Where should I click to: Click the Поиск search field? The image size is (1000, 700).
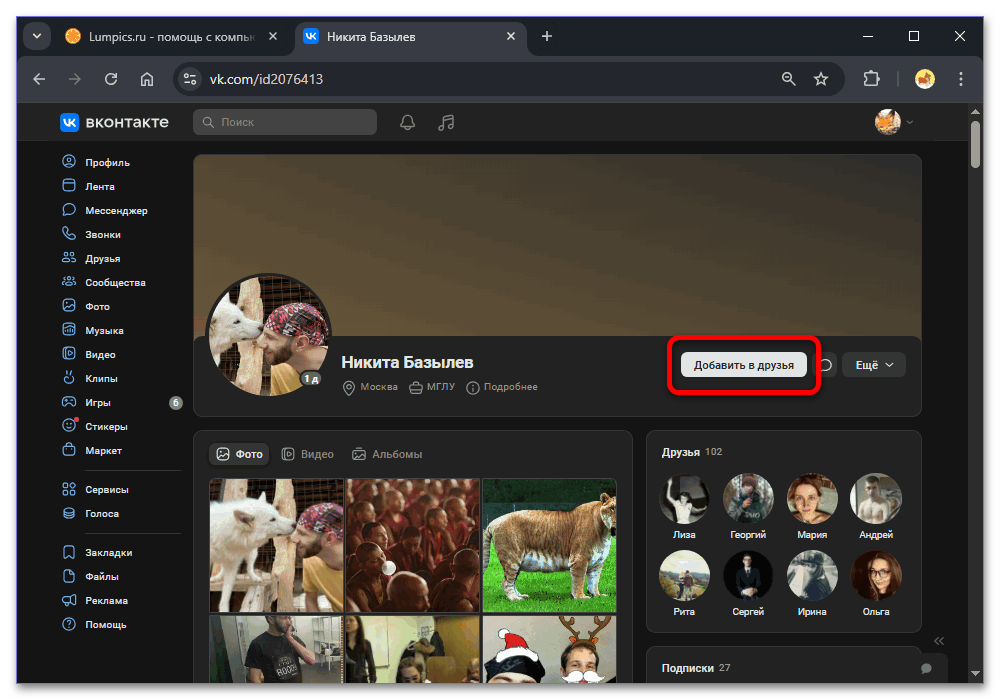(x=285, y=122)
